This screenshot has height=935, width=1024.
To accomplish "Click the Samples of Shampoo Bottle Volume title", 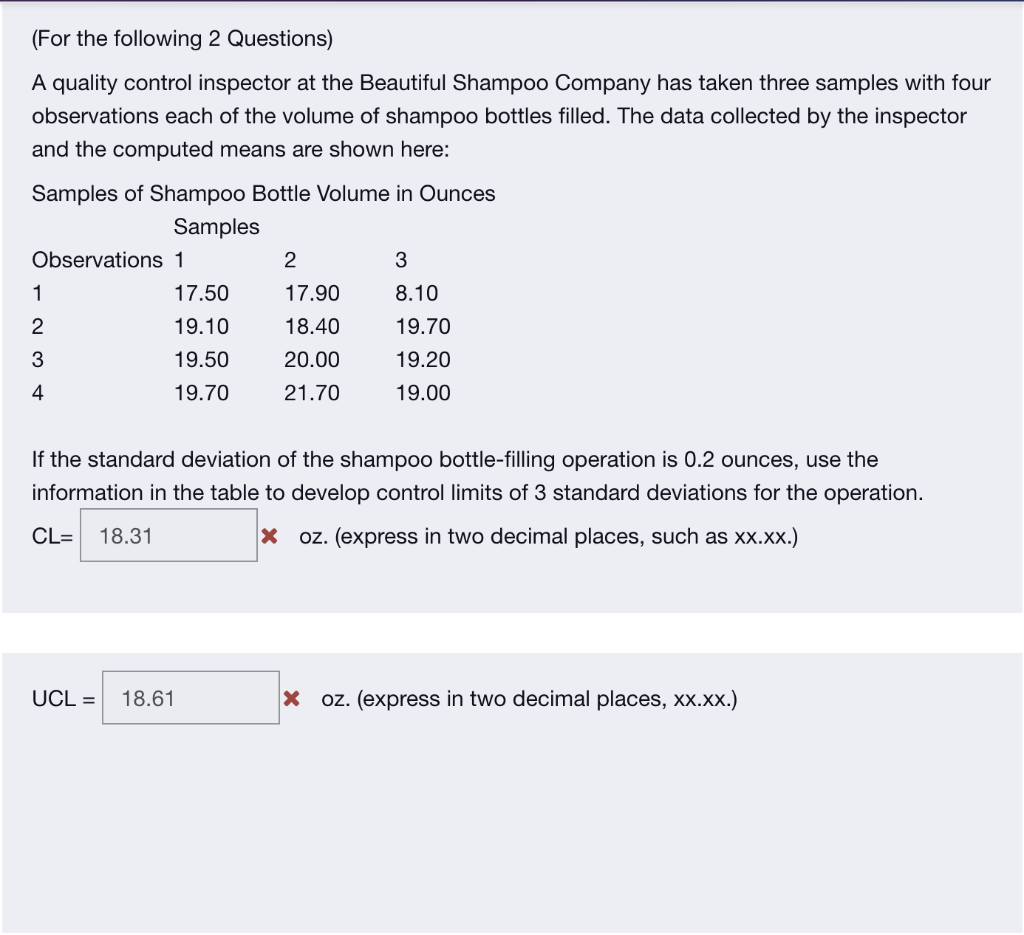I will click(263, 193).
